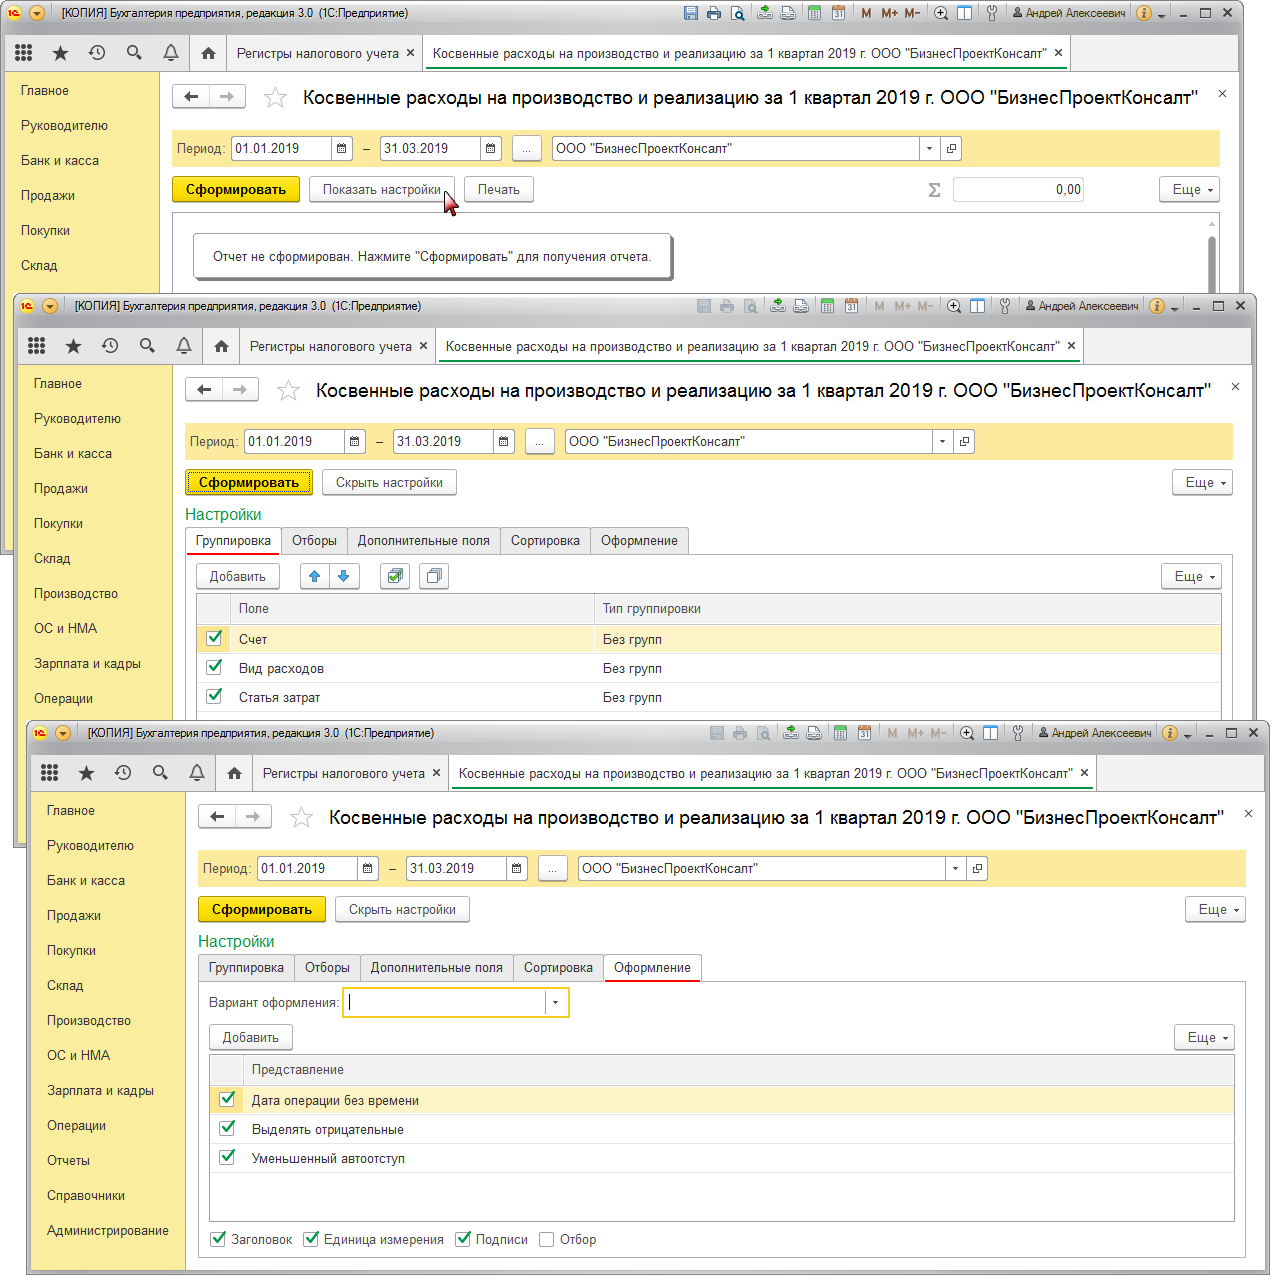Click the wrench tools icon in front window title bar
The width and height of the screenshot is (1272, 1278).
pos(1018,733)
